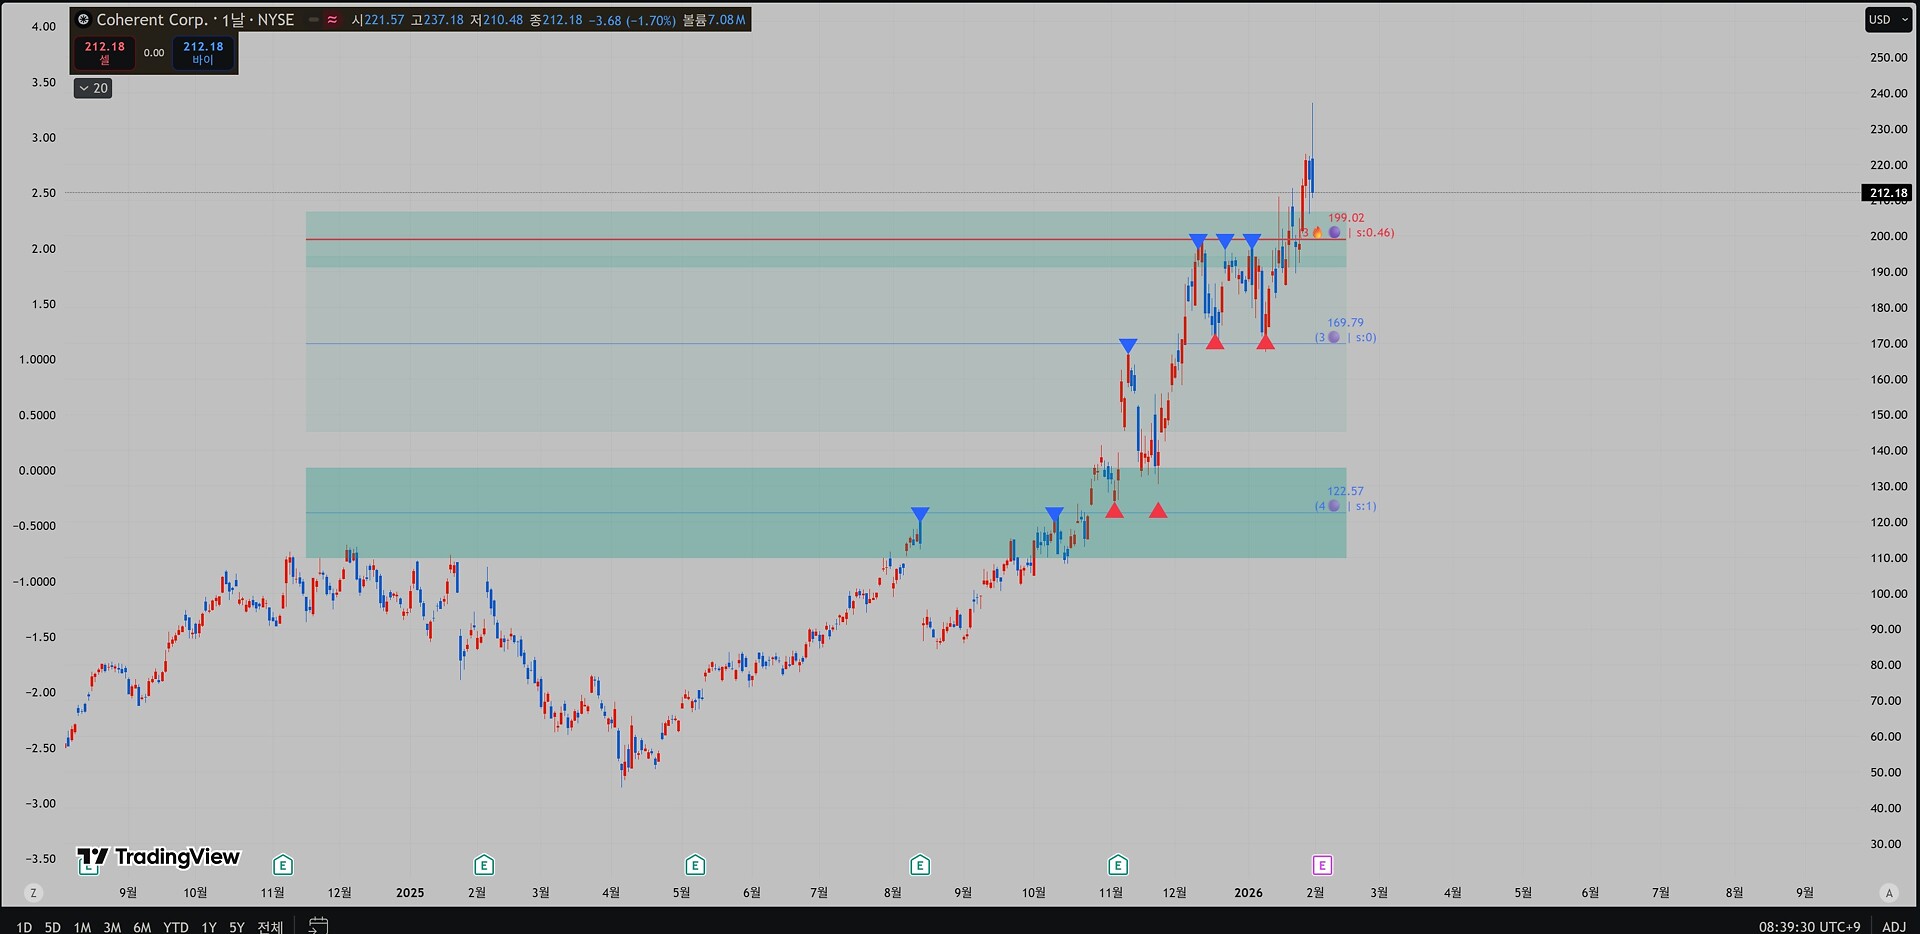Click the current price tag 212.18 on the price axis
Viewport: 1920px width, 934px height.
click(1888, 193)
